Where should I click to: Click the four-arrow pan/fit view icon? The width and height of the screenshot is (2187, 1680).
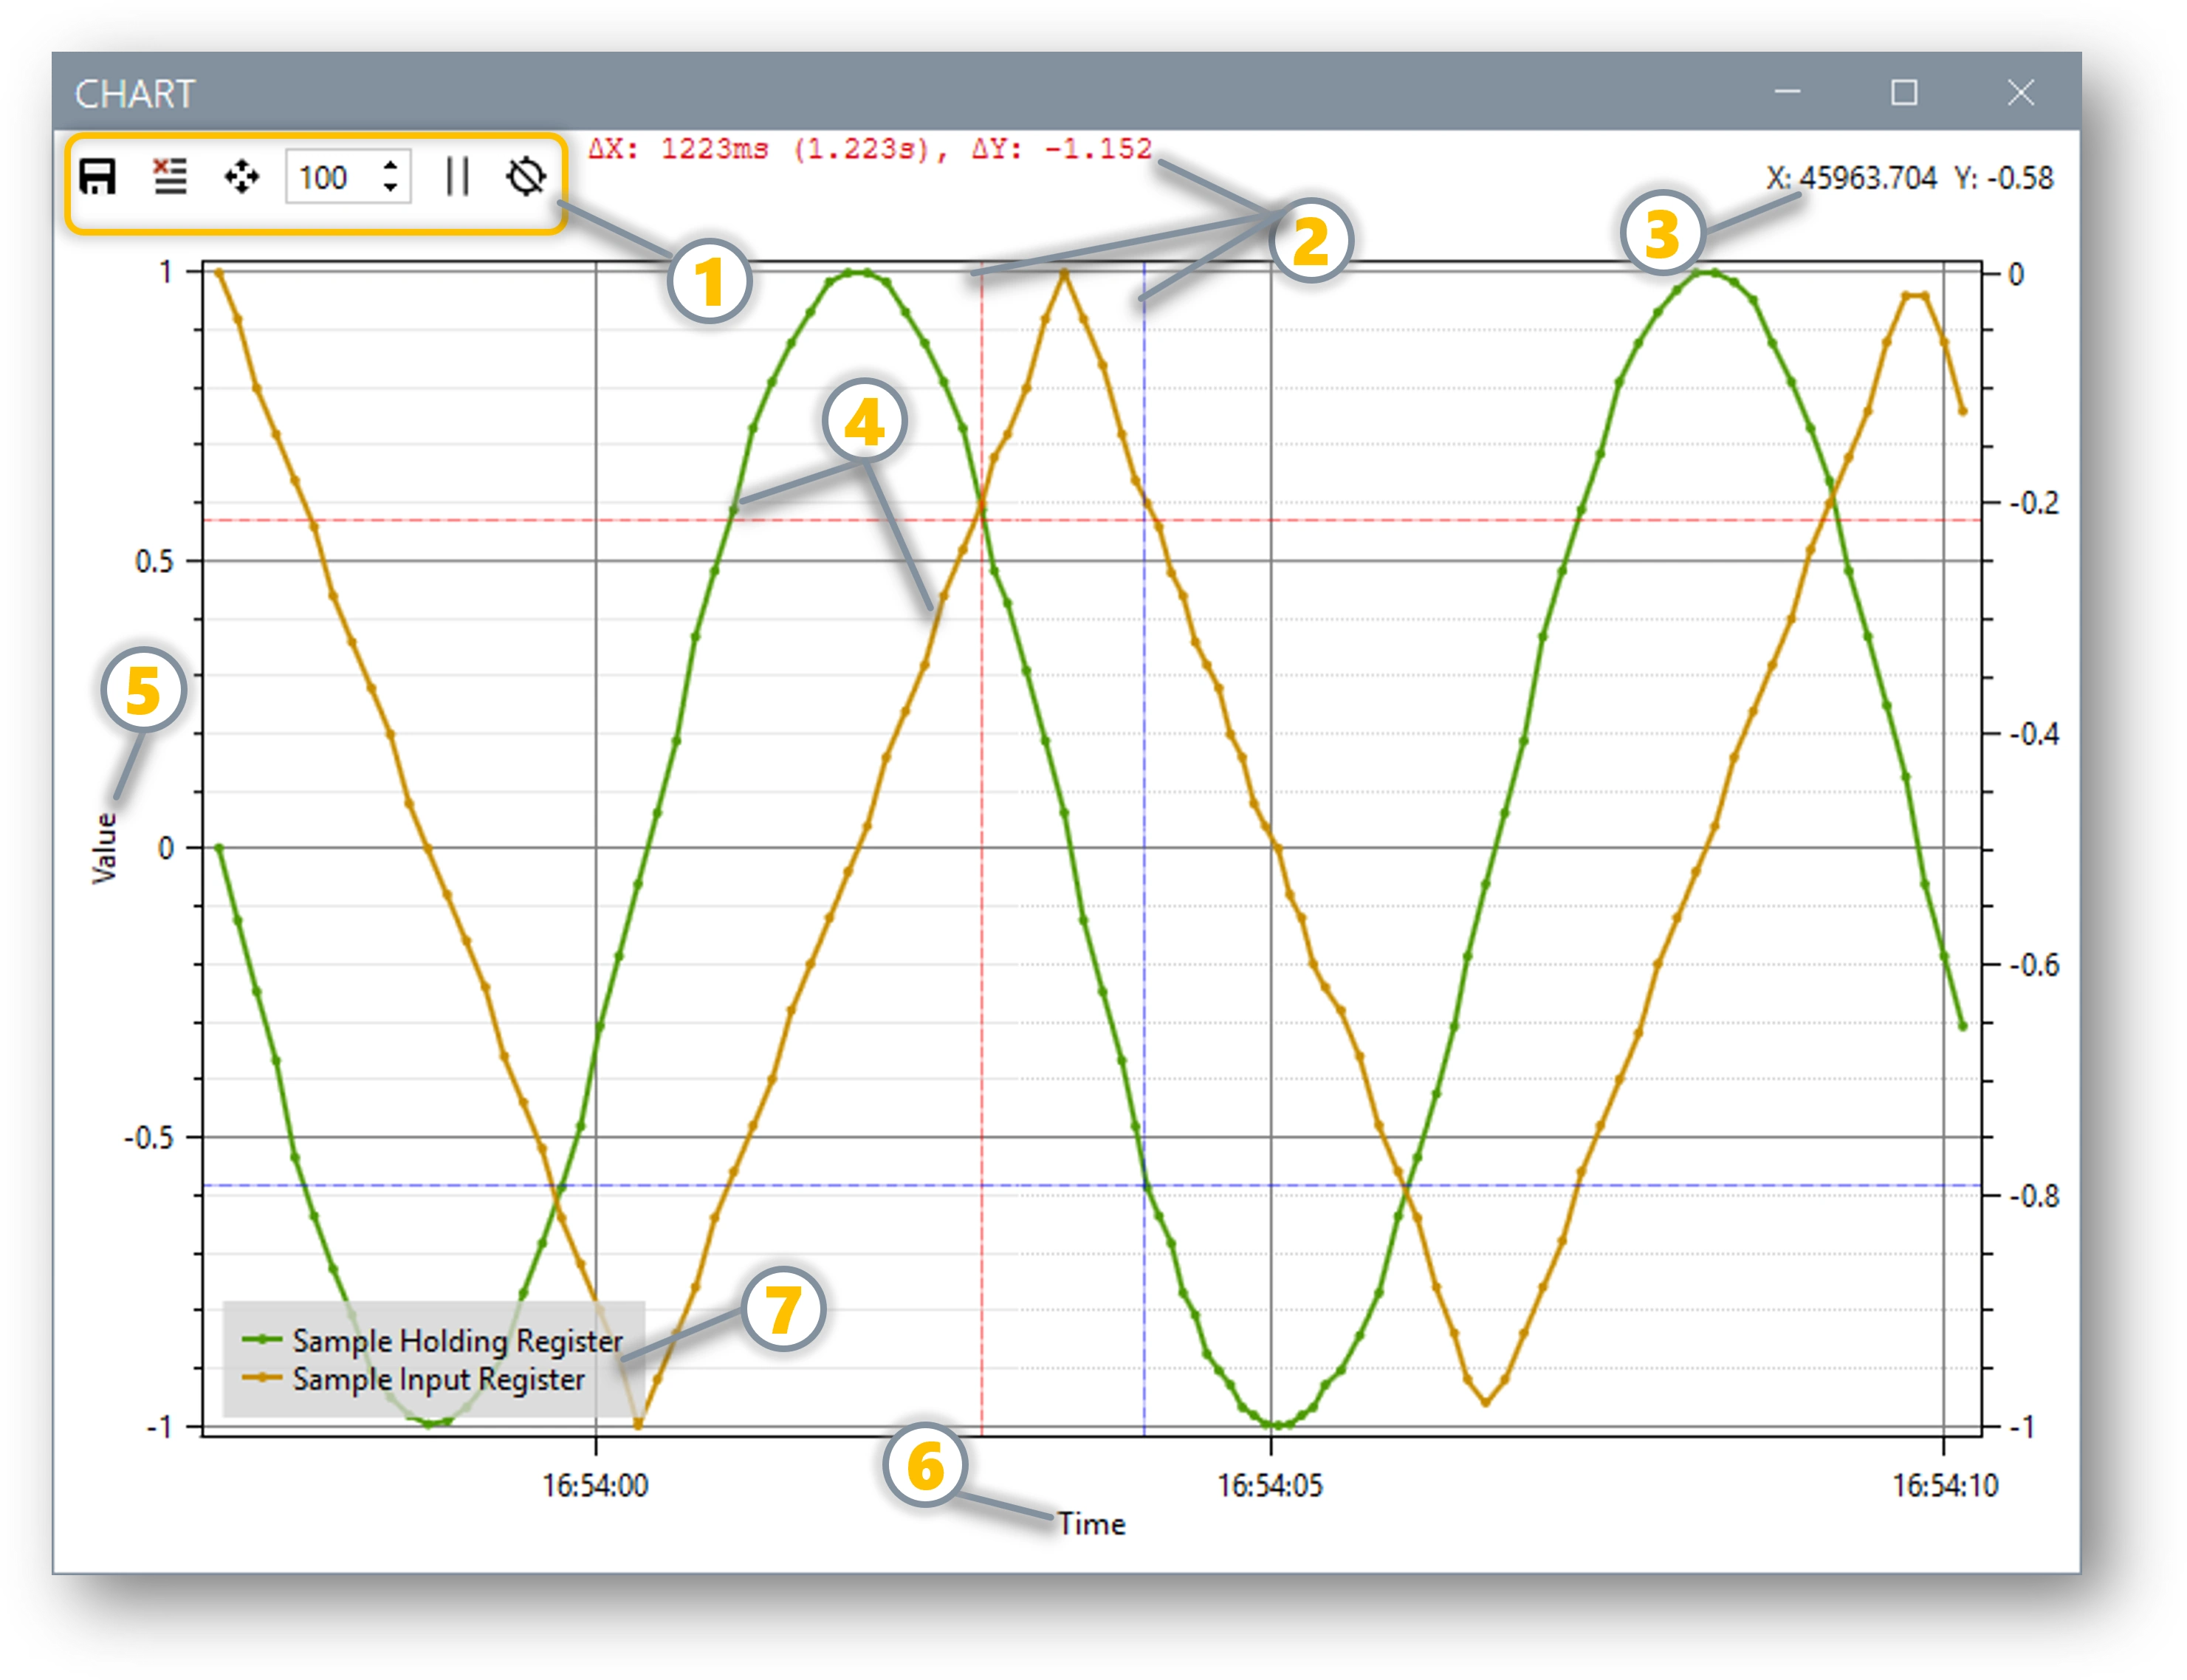pyautogui.click(x=241, y=178)
